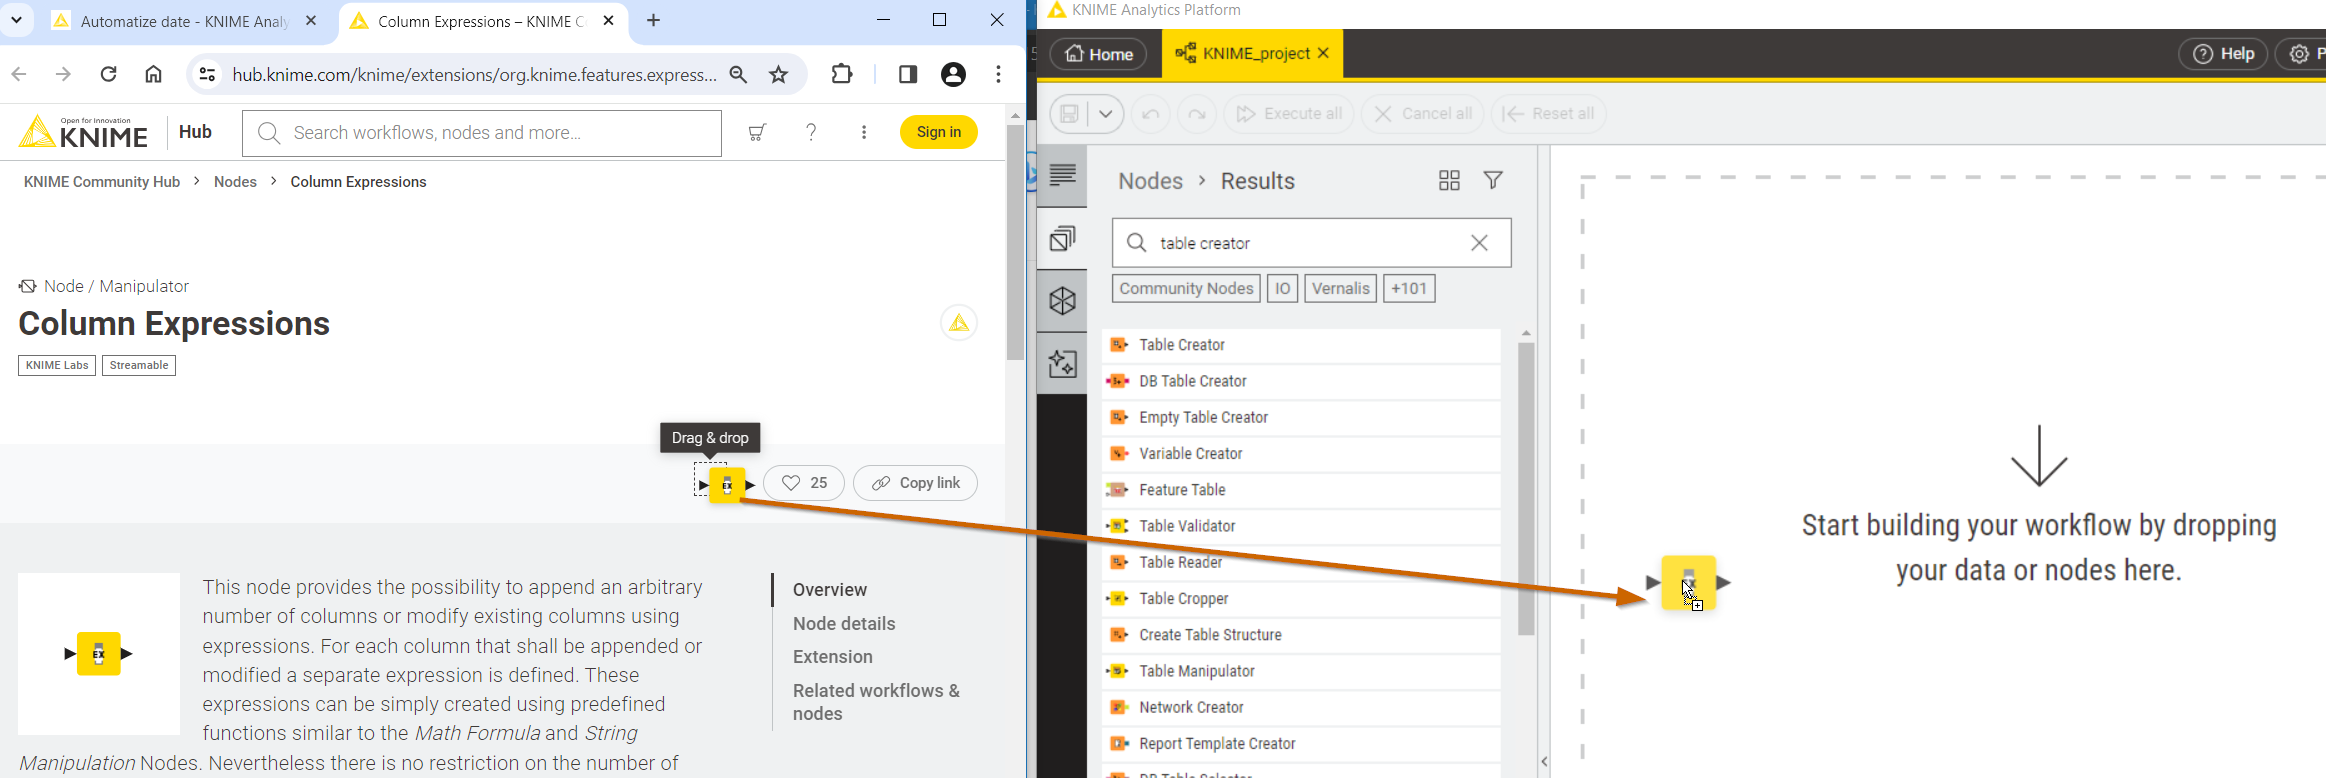Toggle the Vernalis tag filter

(1340, 288)
